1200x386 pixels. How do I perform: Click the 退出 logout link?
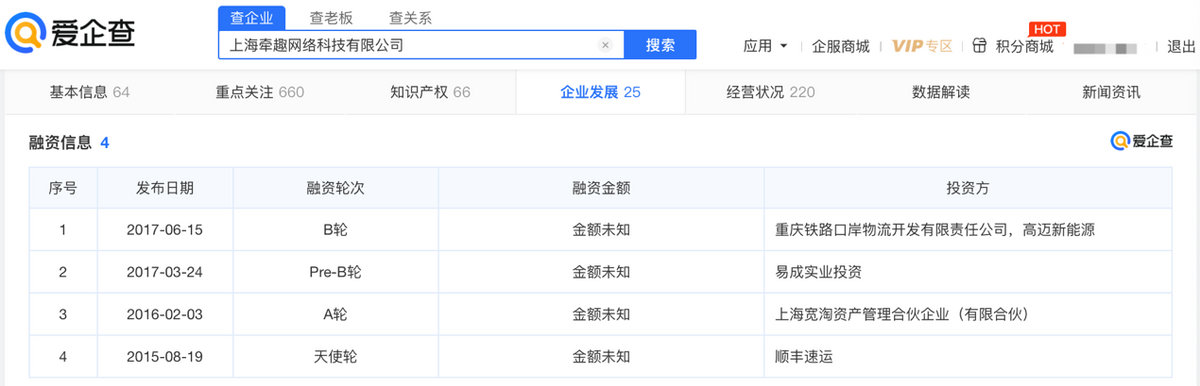[1181, 46]
